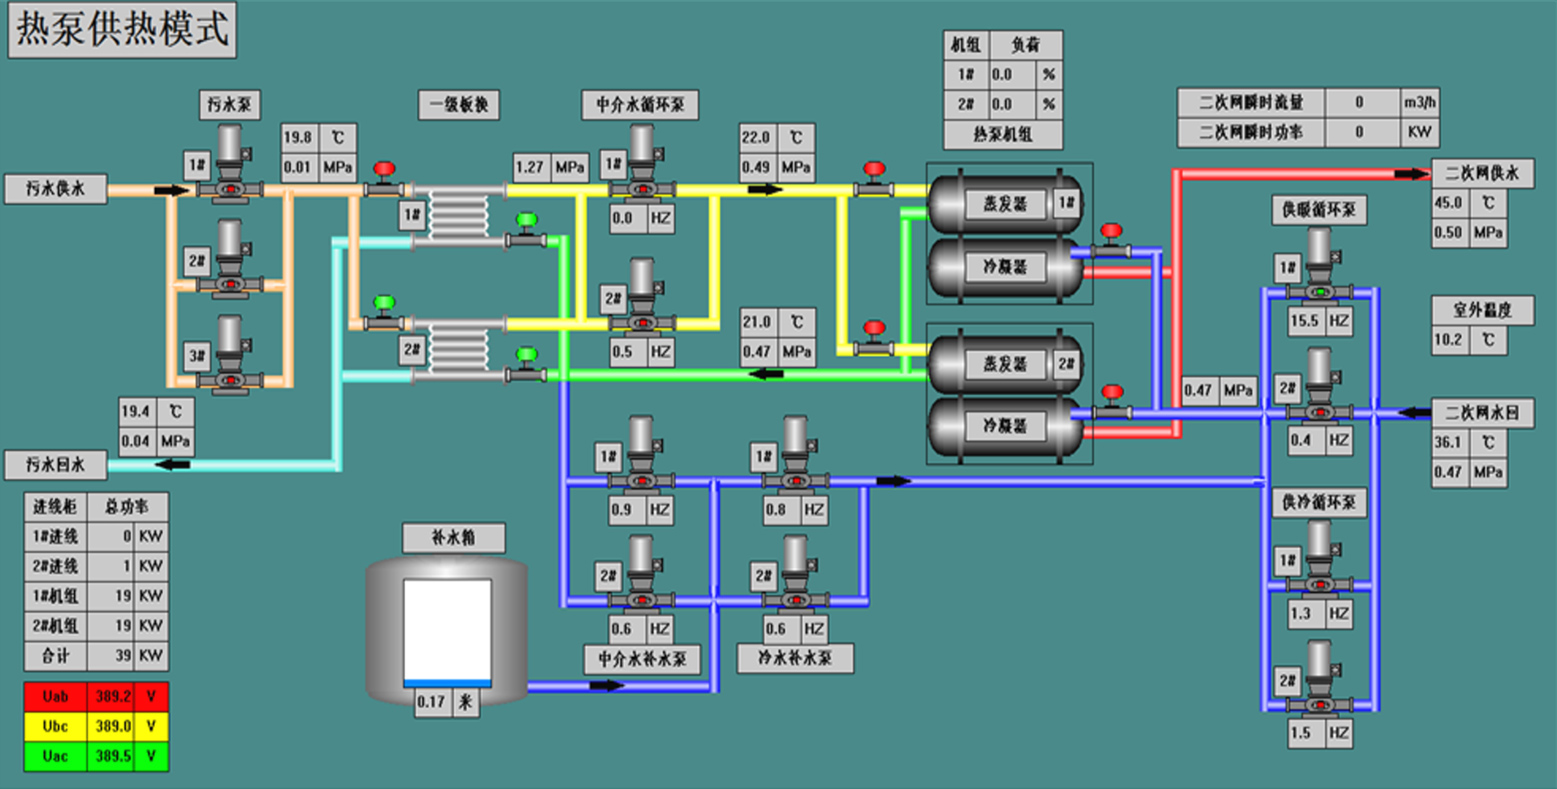Click 2# 供冷循环泵 pump icon

point(1319,680)
